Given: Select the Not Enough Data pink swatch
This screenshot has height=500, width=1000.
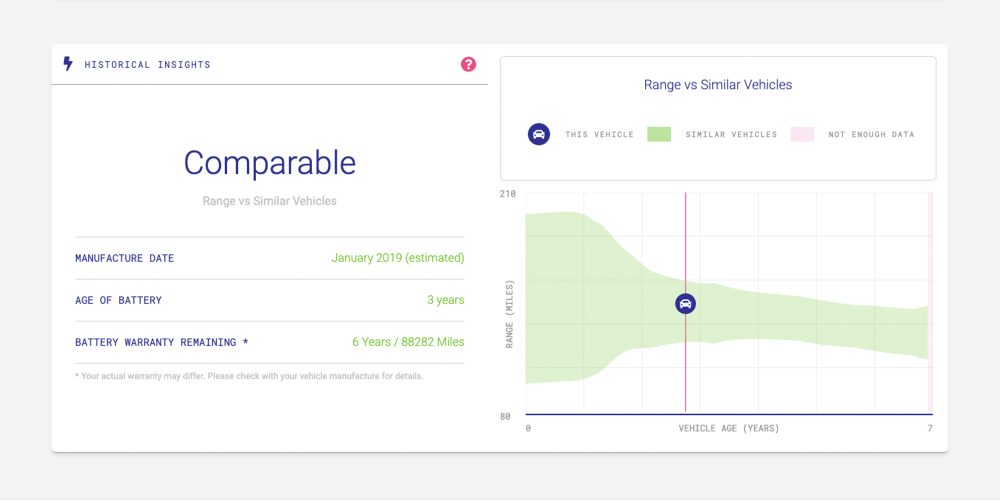Looking at the screenshot, I should click(x=802, y=134).
